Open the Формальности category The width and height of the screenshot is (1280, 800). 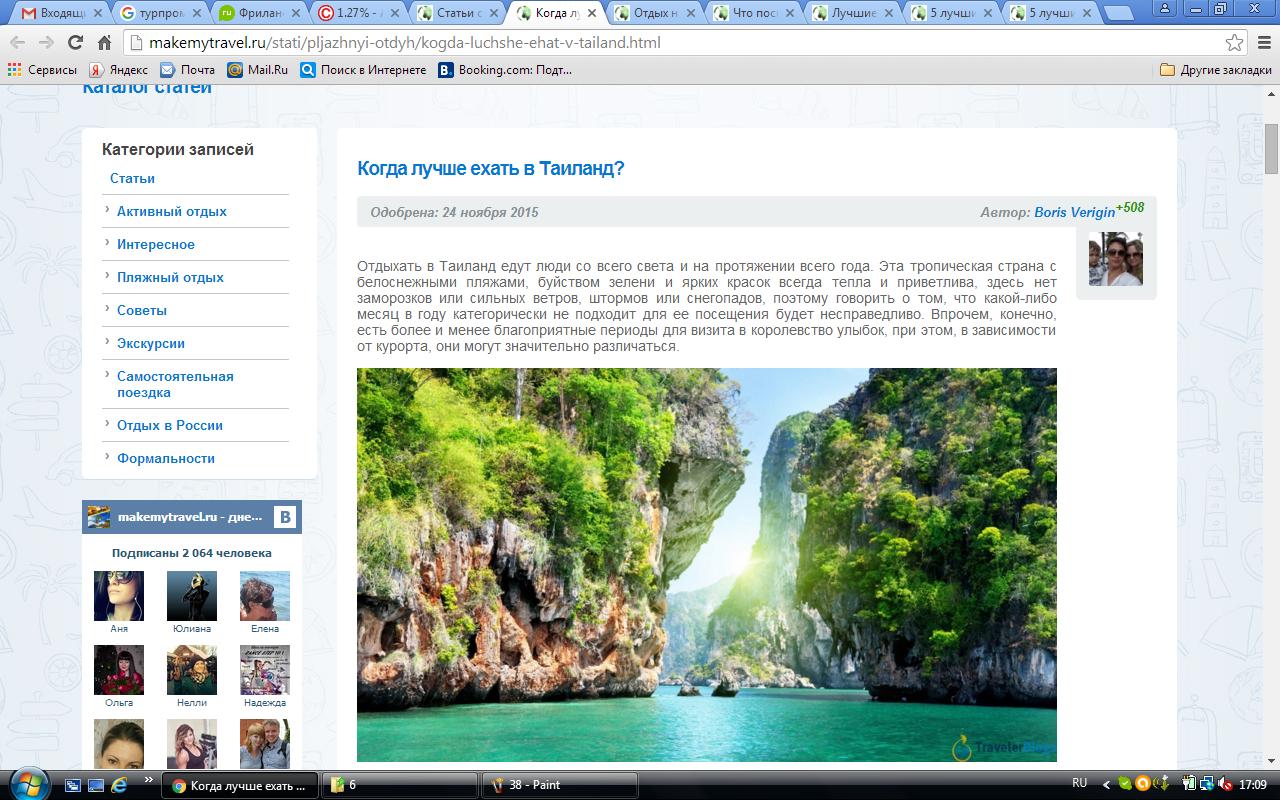165,458
